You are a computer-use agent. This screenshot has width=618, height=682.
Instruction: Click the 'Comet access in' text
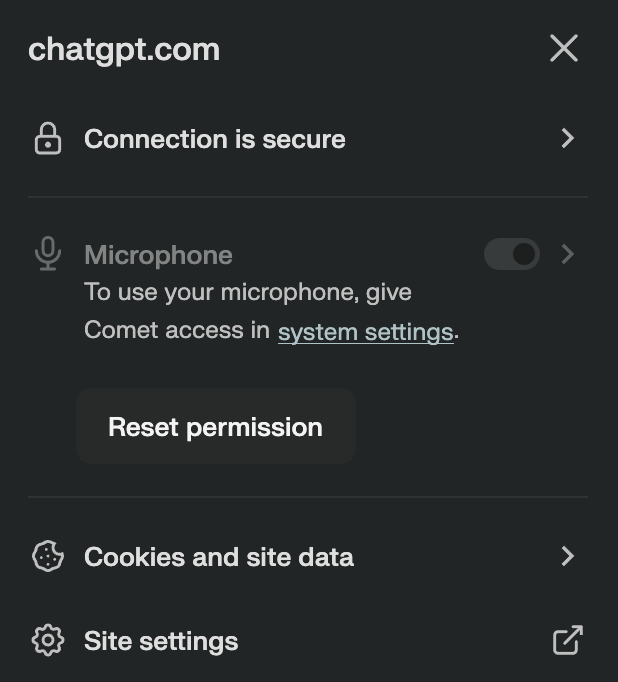177,331
